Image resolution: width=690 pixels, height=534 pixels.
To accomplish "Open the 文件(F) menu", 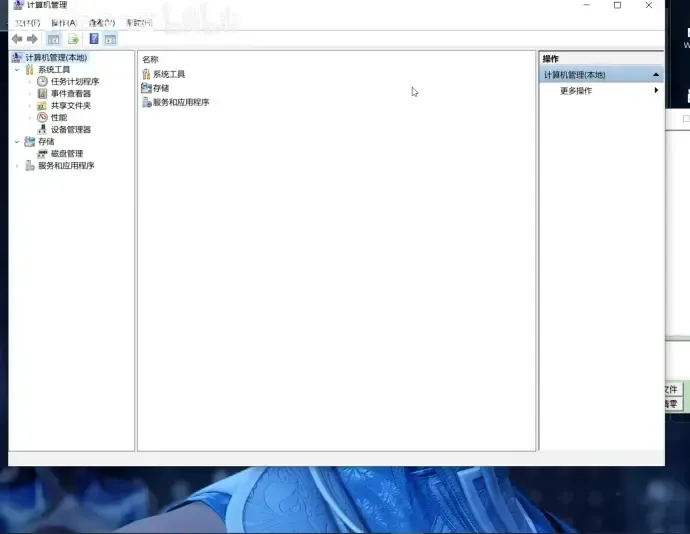I will (28, 23).
